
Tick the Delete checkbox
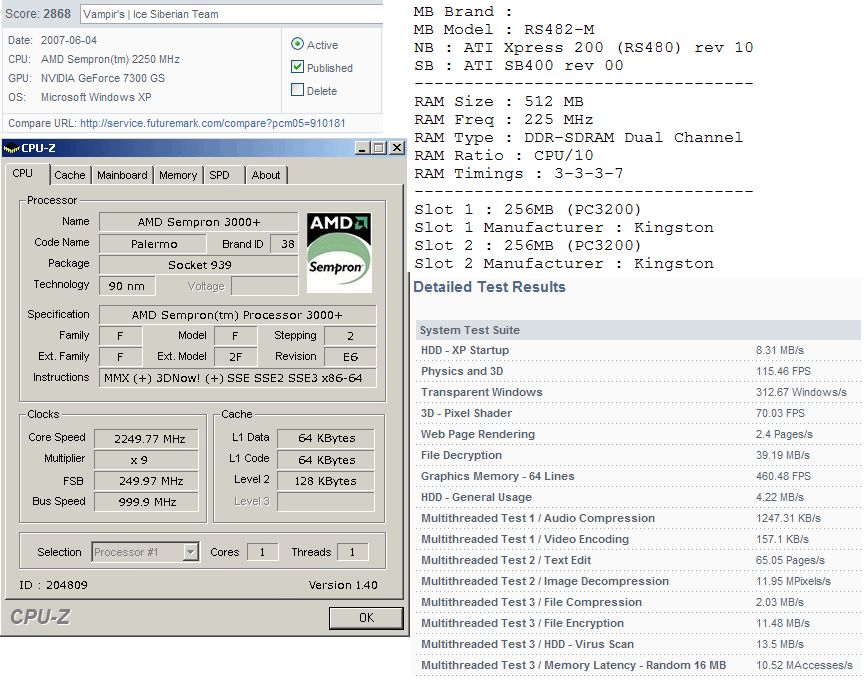point(298,90)
